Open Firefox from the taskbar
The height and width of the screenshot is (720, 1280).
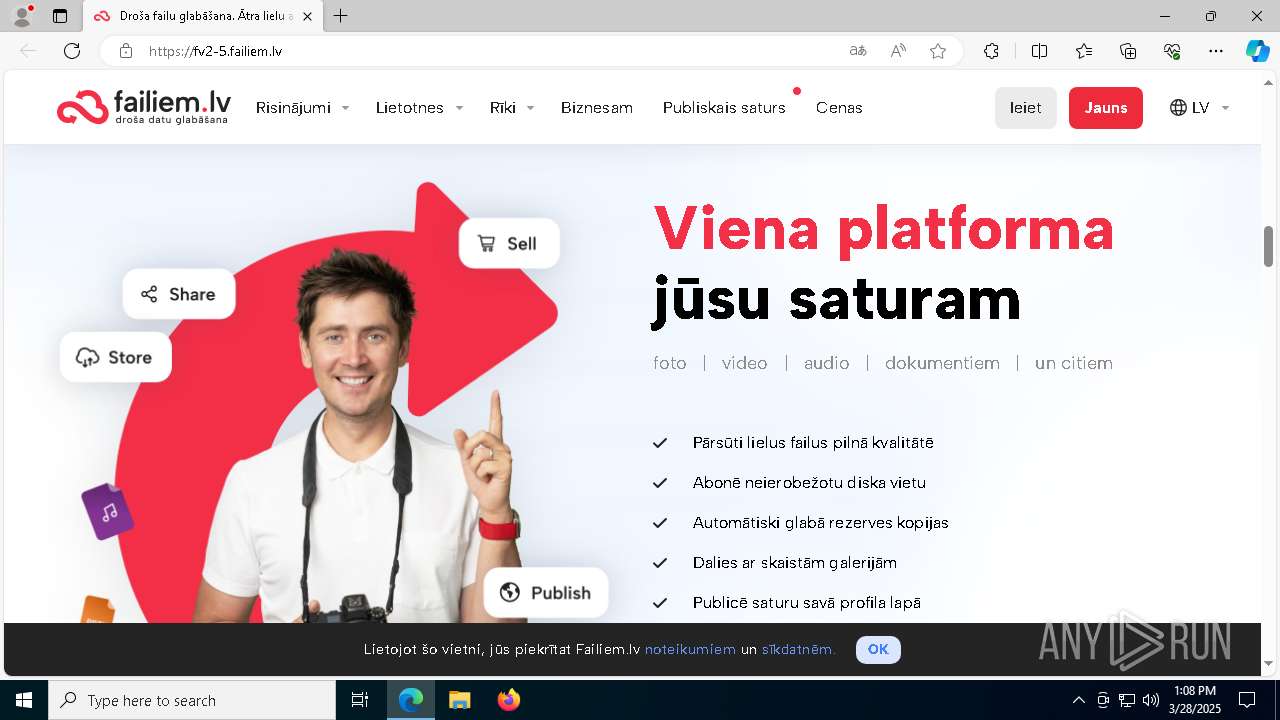pyautogui.click(x=509, y=700)
